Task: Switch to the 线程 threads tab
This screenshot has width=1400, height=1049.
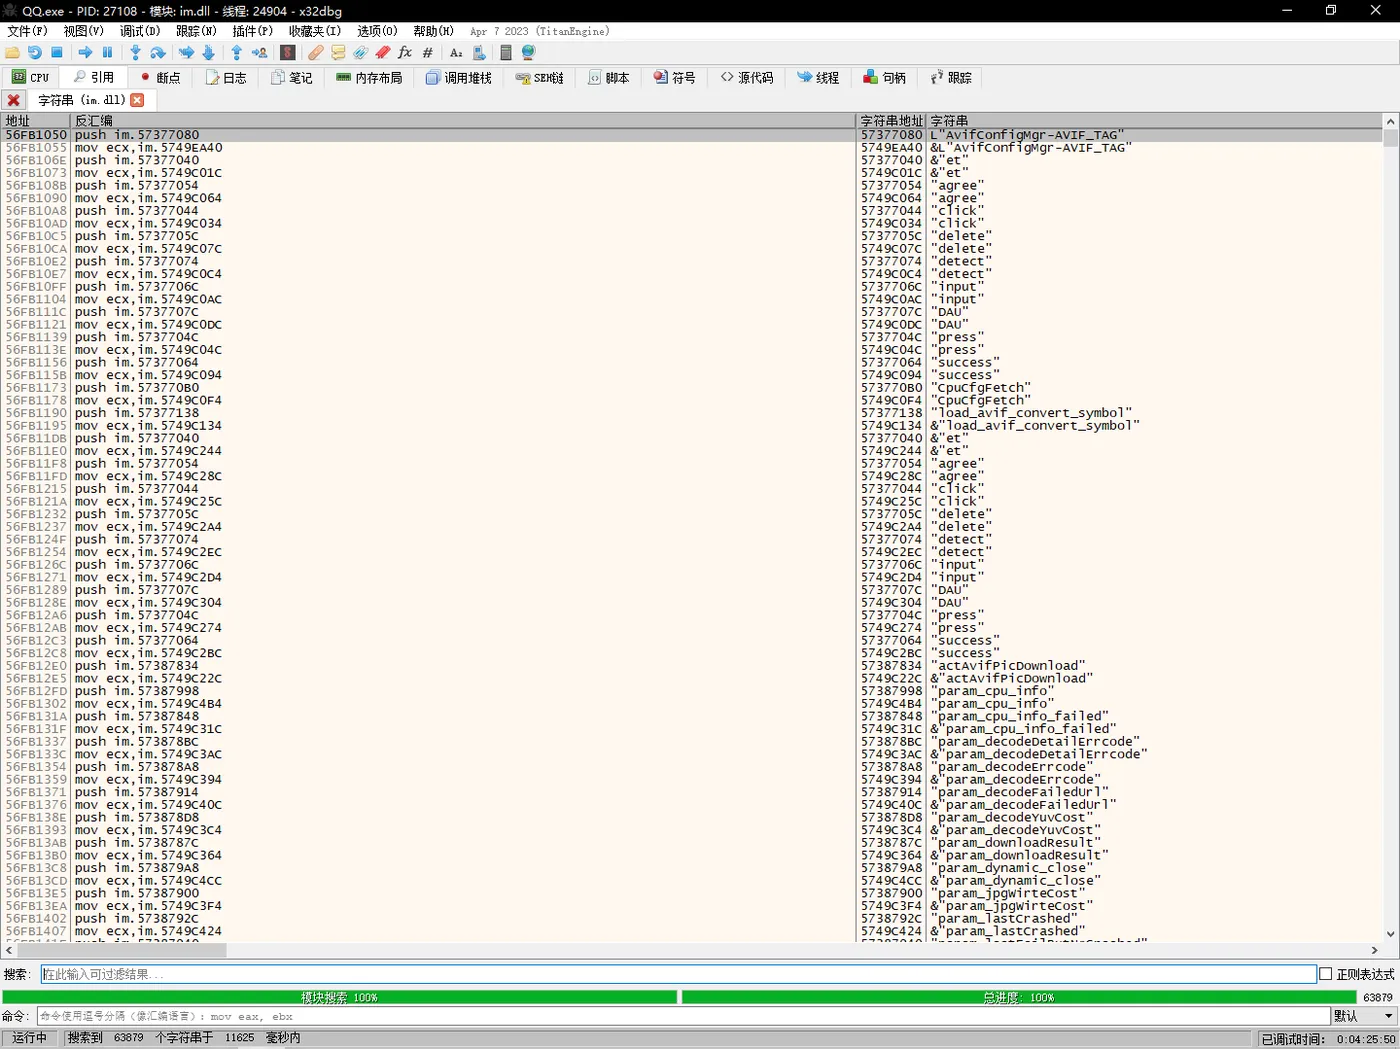Action: (x=818, y=78)
